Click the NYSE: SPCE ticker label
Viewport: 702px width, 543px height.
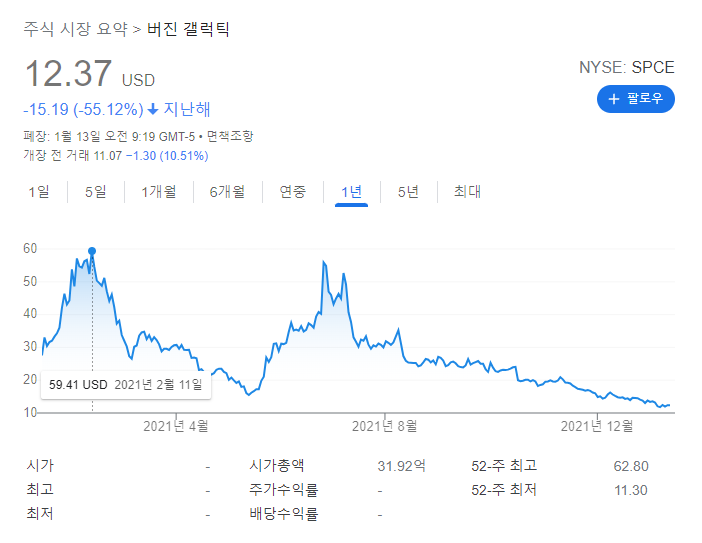pos(627,68)
